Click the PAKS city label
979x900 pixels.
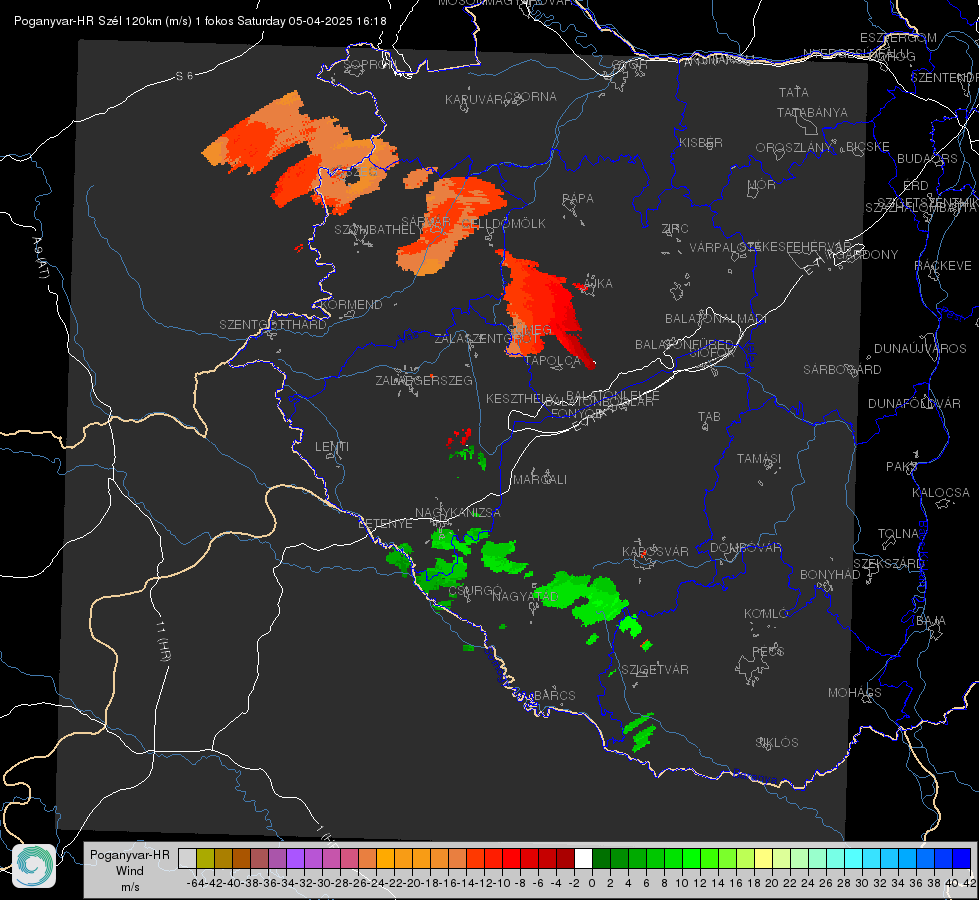coord(902,467)
